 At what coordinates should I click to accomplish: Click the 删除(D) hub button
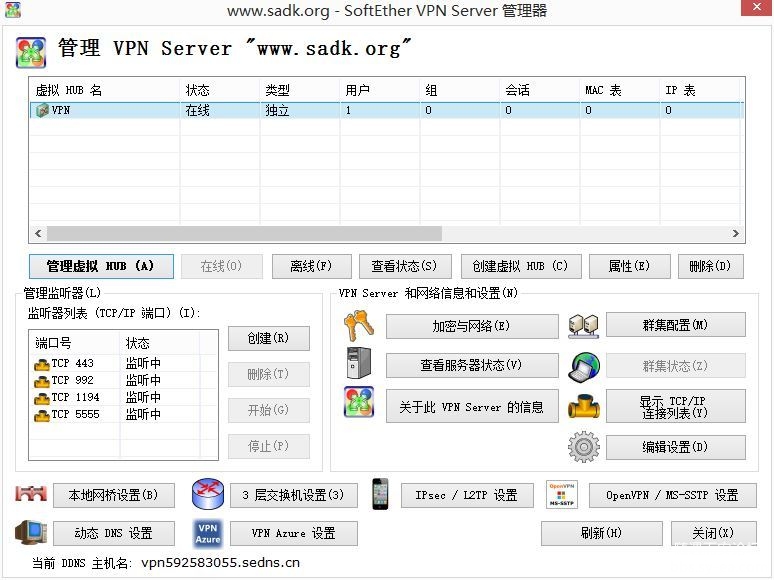[x=710, y=267]
